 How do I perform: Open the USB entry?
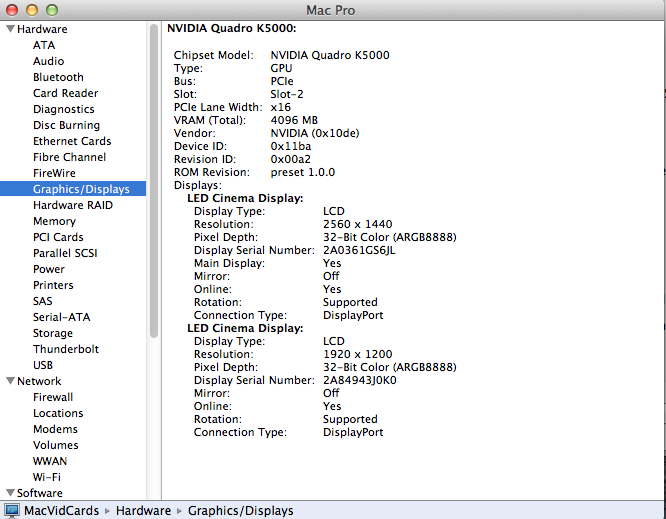point(43,365)
